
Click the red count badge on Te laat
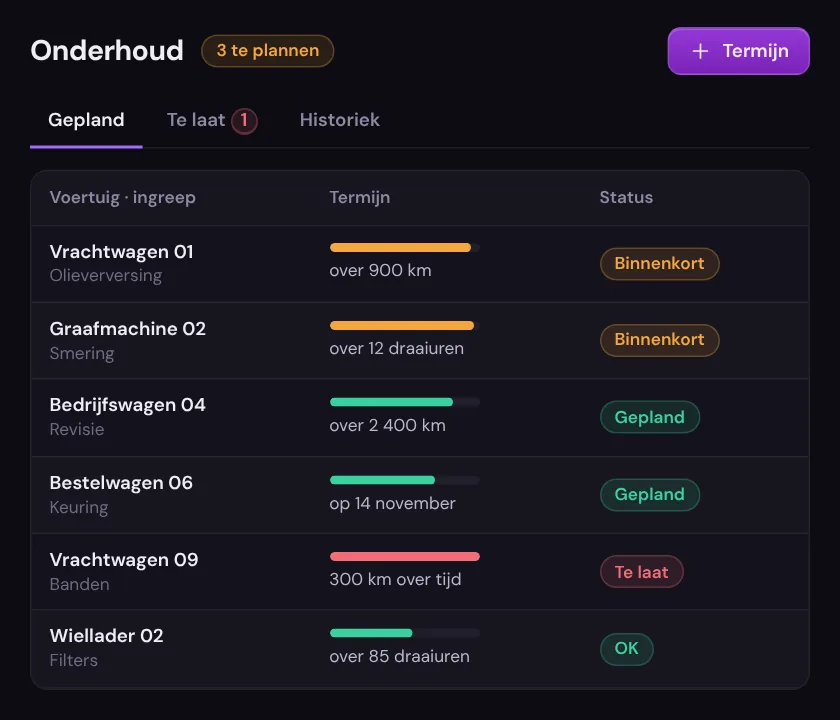pos(244,121)
